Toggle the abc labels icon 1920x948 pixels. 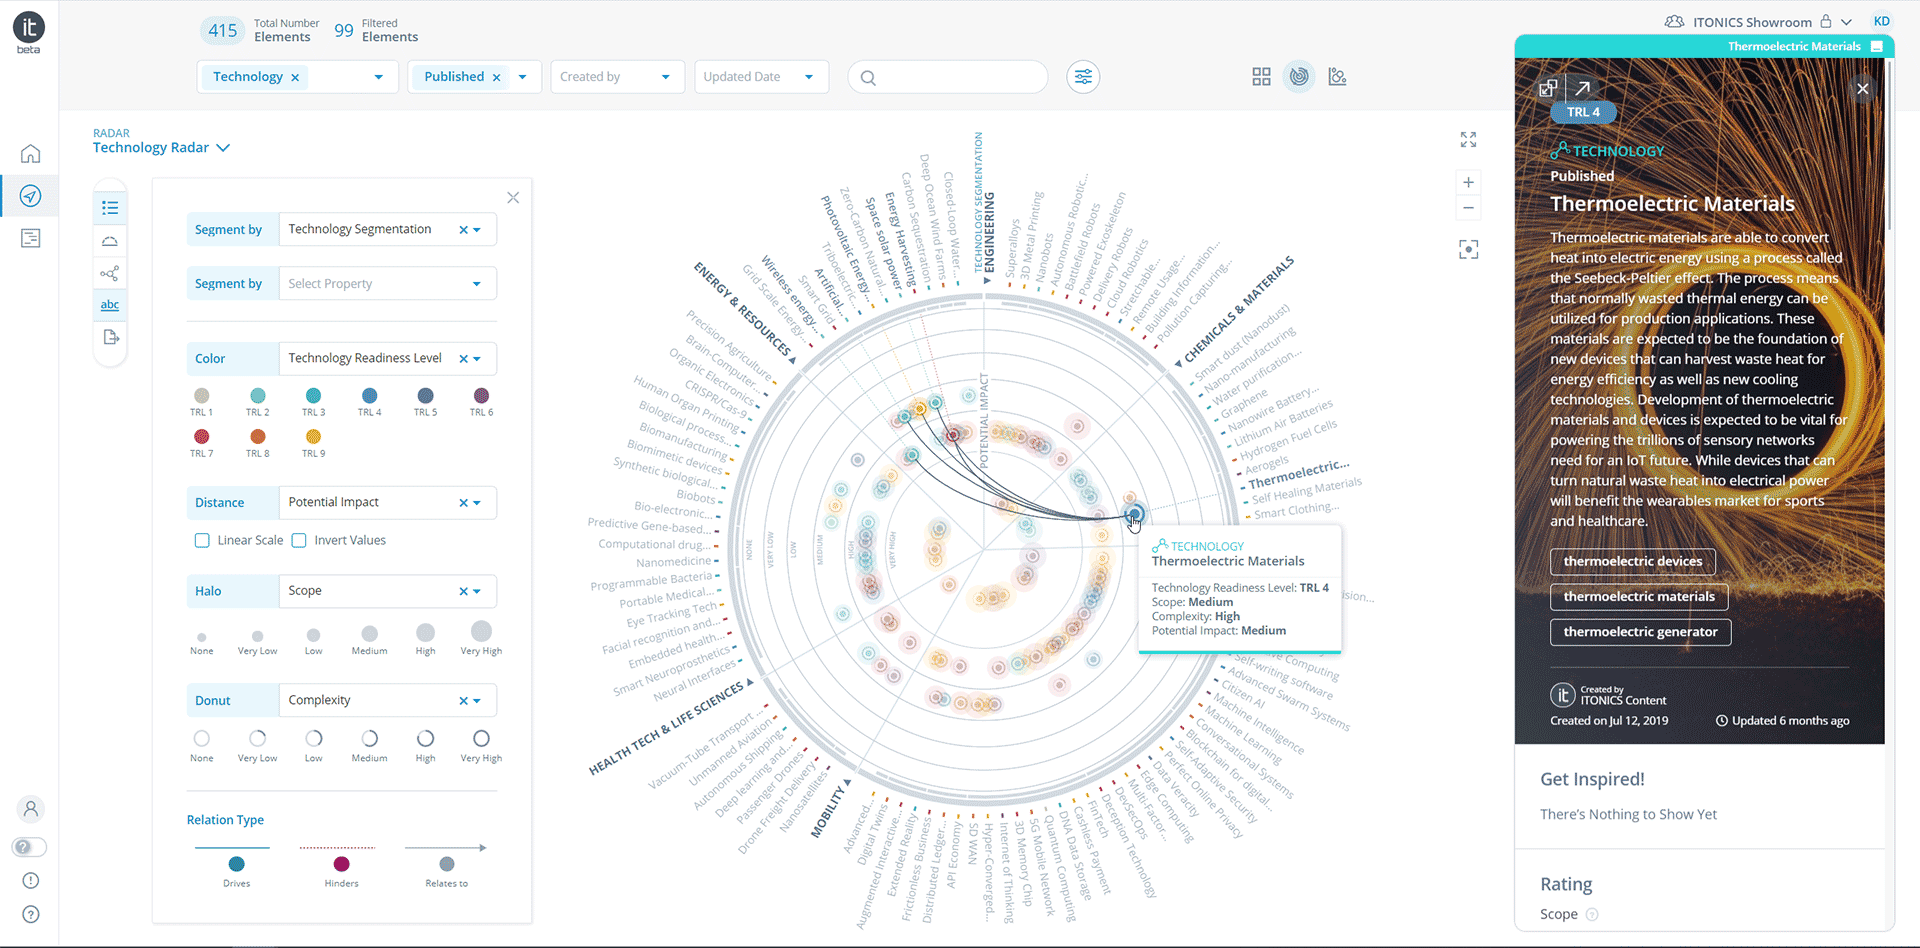(x=110, y=304)
